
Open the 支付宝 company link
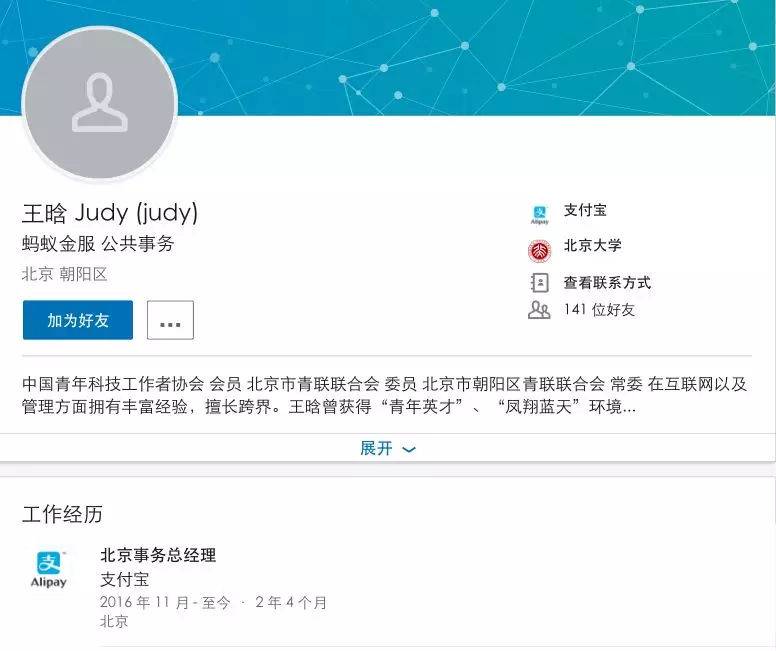(x=585, y=210)
